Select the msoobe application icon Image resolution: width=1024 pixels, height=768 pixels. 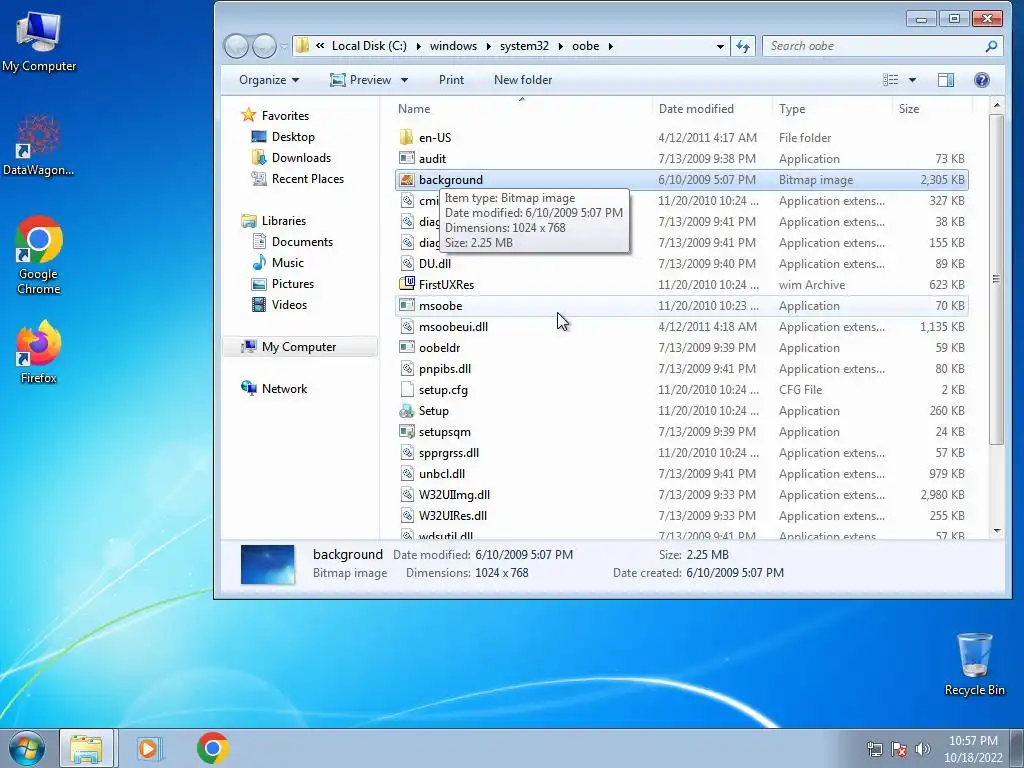coord(406,306)
